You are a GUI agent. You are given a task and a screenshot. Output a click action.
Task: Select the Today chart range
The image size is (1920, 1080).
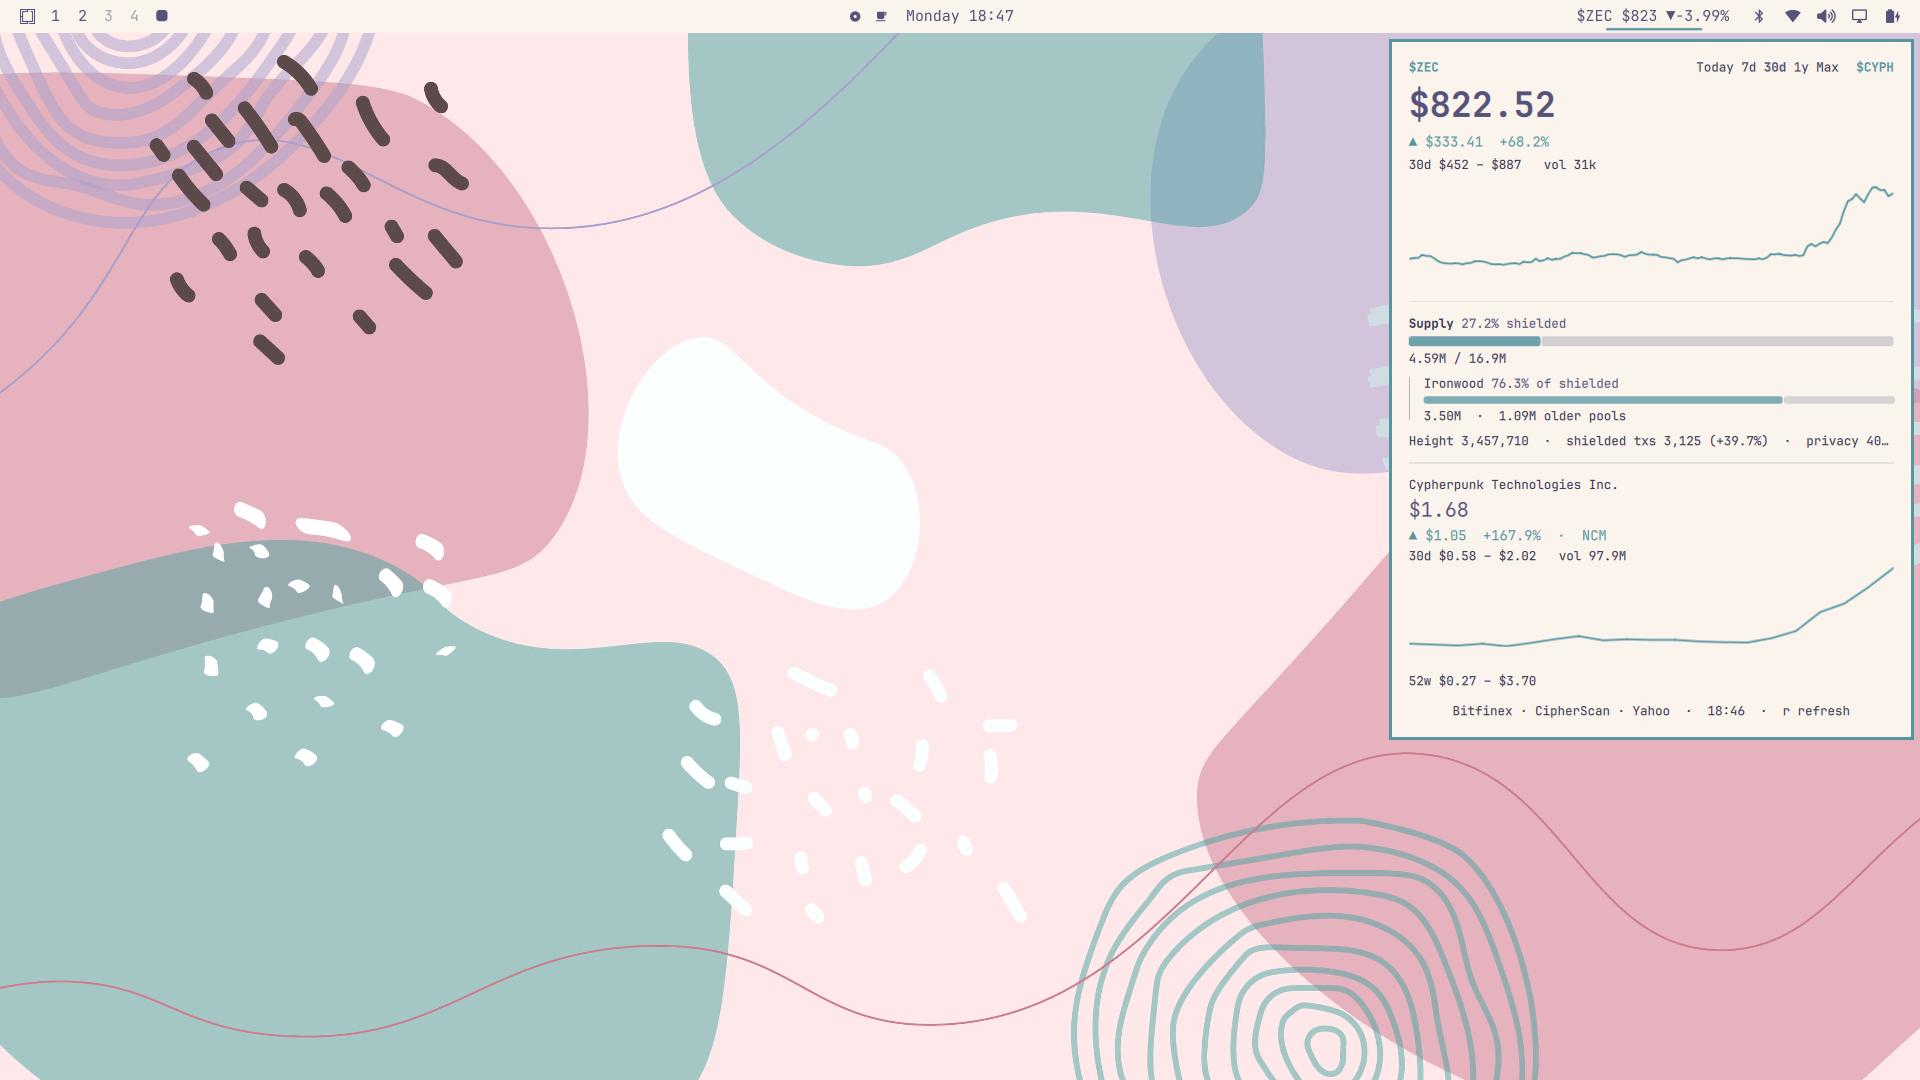[x=1714, y=67]
